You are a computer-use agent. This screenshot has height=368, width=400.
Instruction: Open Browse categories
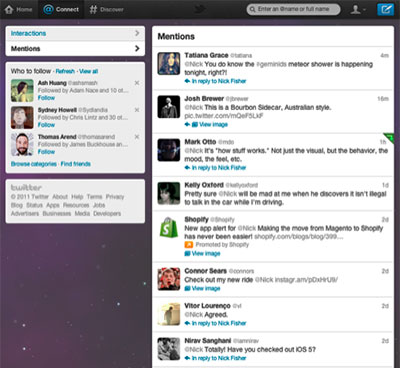pyautogui.click(x=34, y=164)
